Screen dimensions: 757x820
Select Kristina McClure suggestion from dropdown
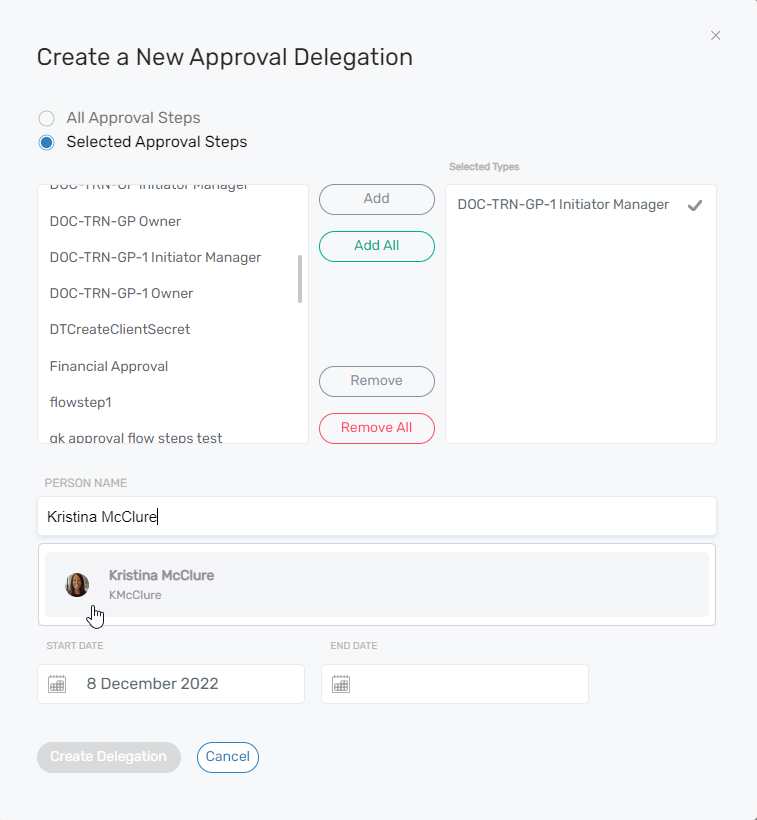pyautogui.click(x=376, y=584)
